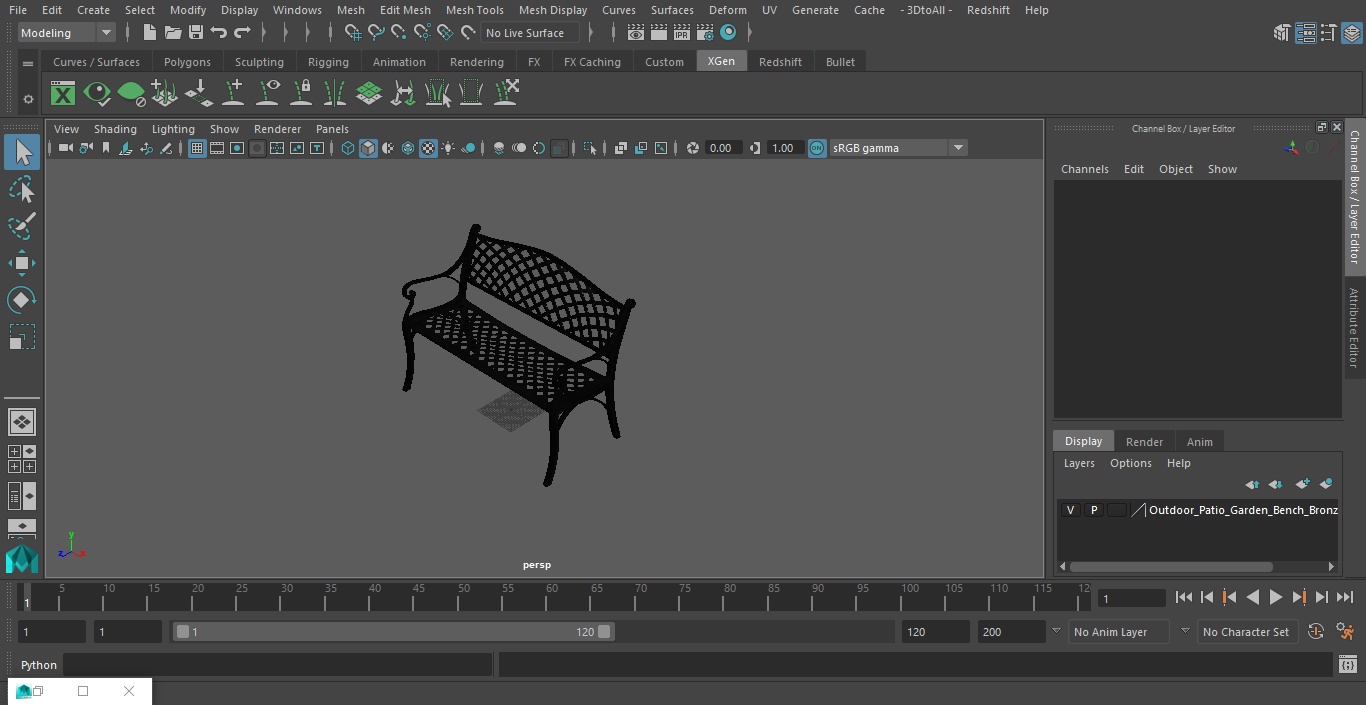Choose the Paint Selection tool
1366x705 pixels.
coord(22,226)
